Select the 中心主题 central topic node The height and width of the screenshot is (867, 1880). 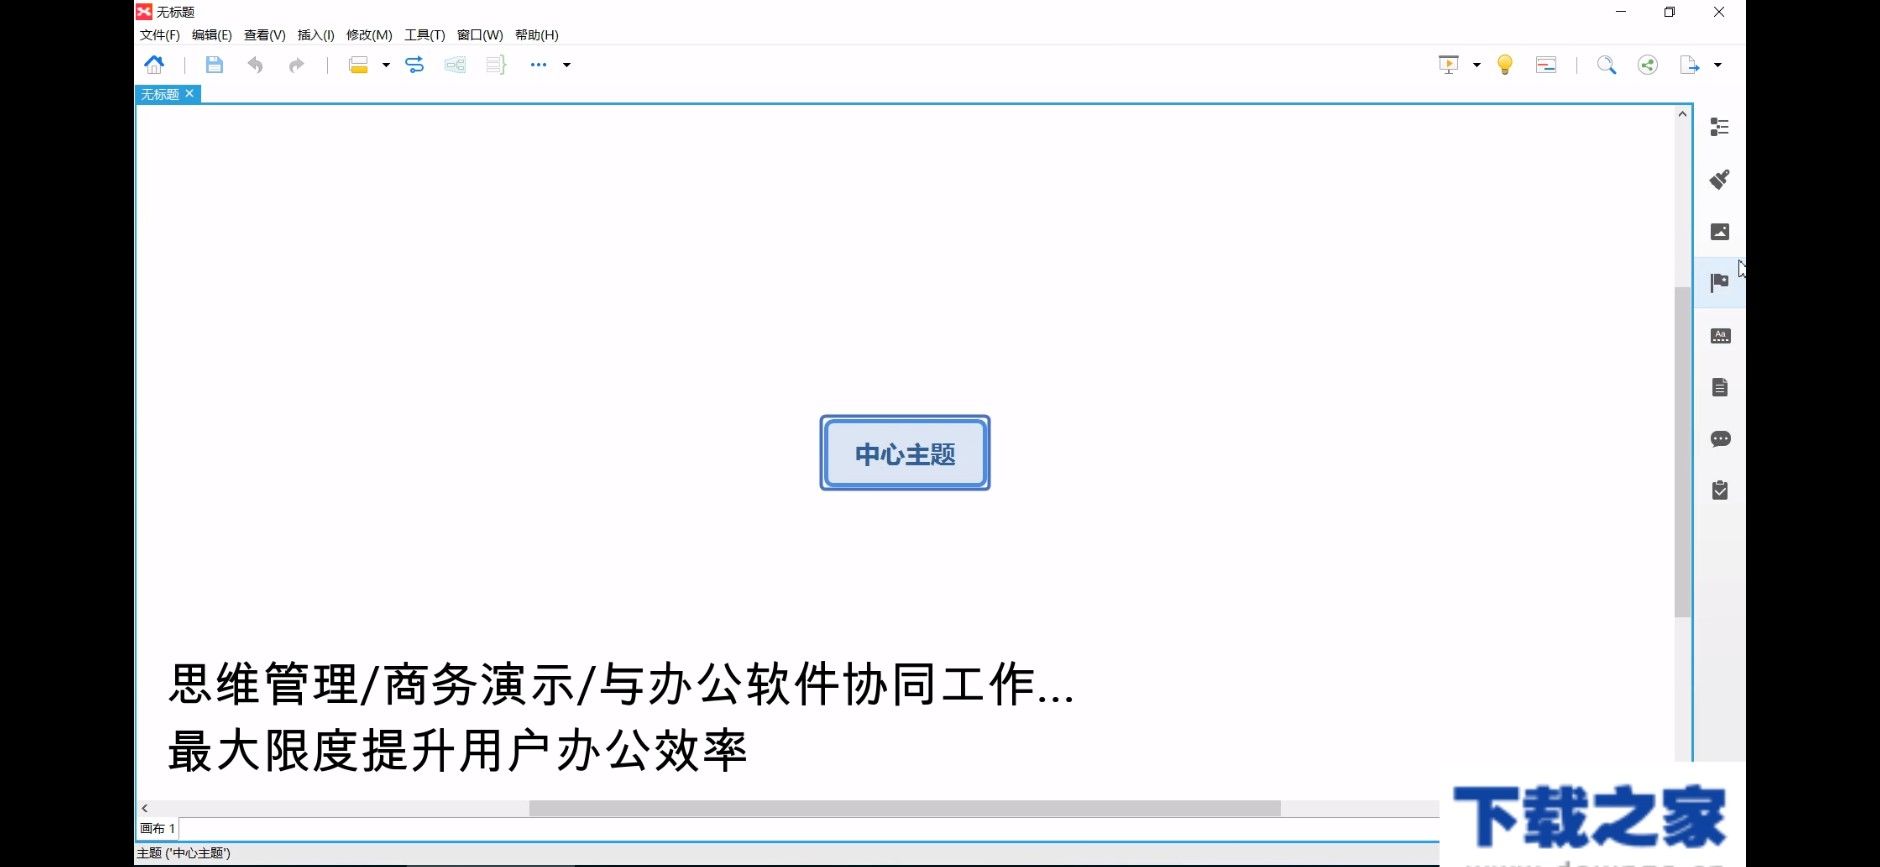(x=905, y=453)
